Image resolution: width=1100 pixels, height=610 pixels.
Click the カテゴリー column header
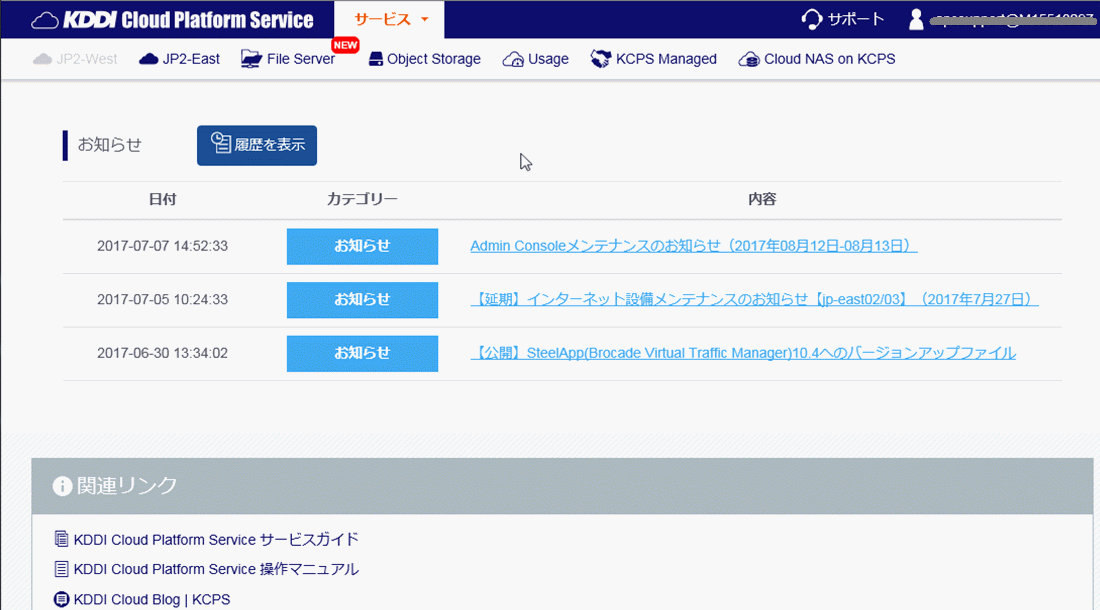(x=362, y=199)
